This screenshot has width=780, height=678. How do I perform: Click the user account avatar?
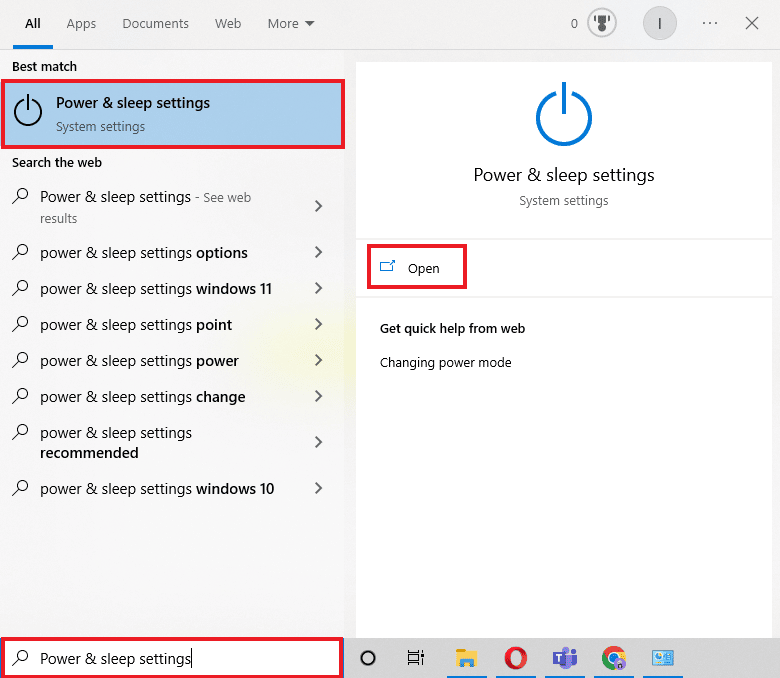click(659, 23)
